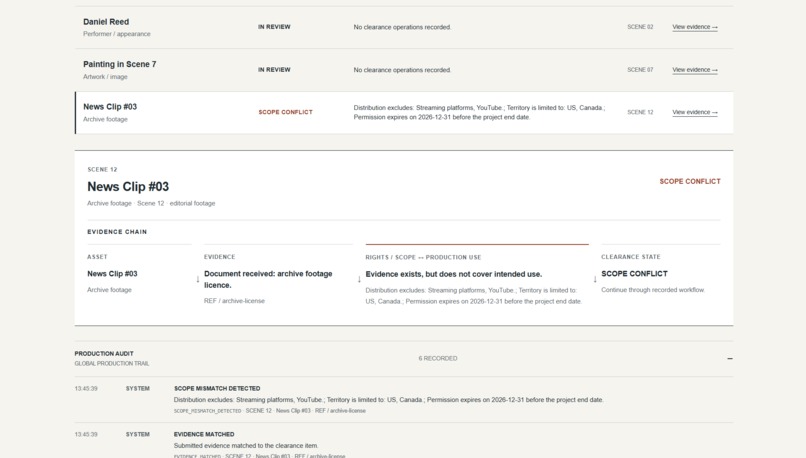Click 'Continue through recorded workflow' text
Screen dimensions: 806x458
click(653, 290)
